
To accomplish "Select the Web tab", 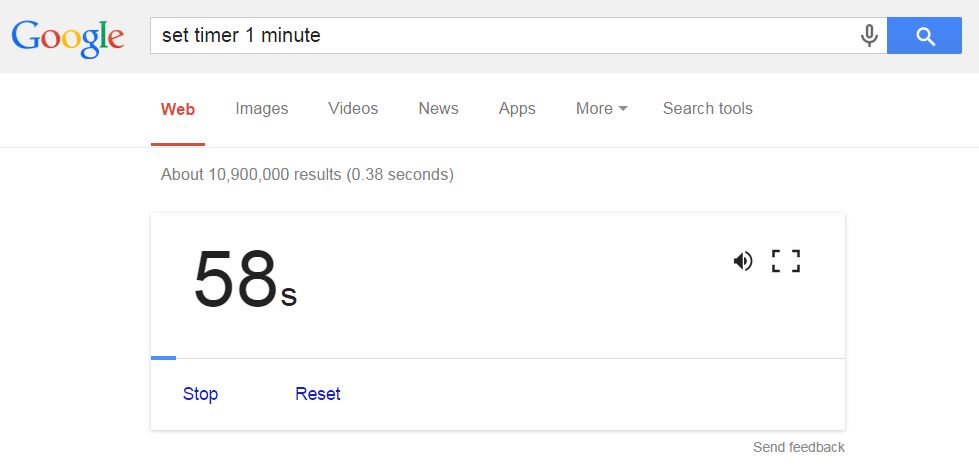I will (x=178, y=109).
